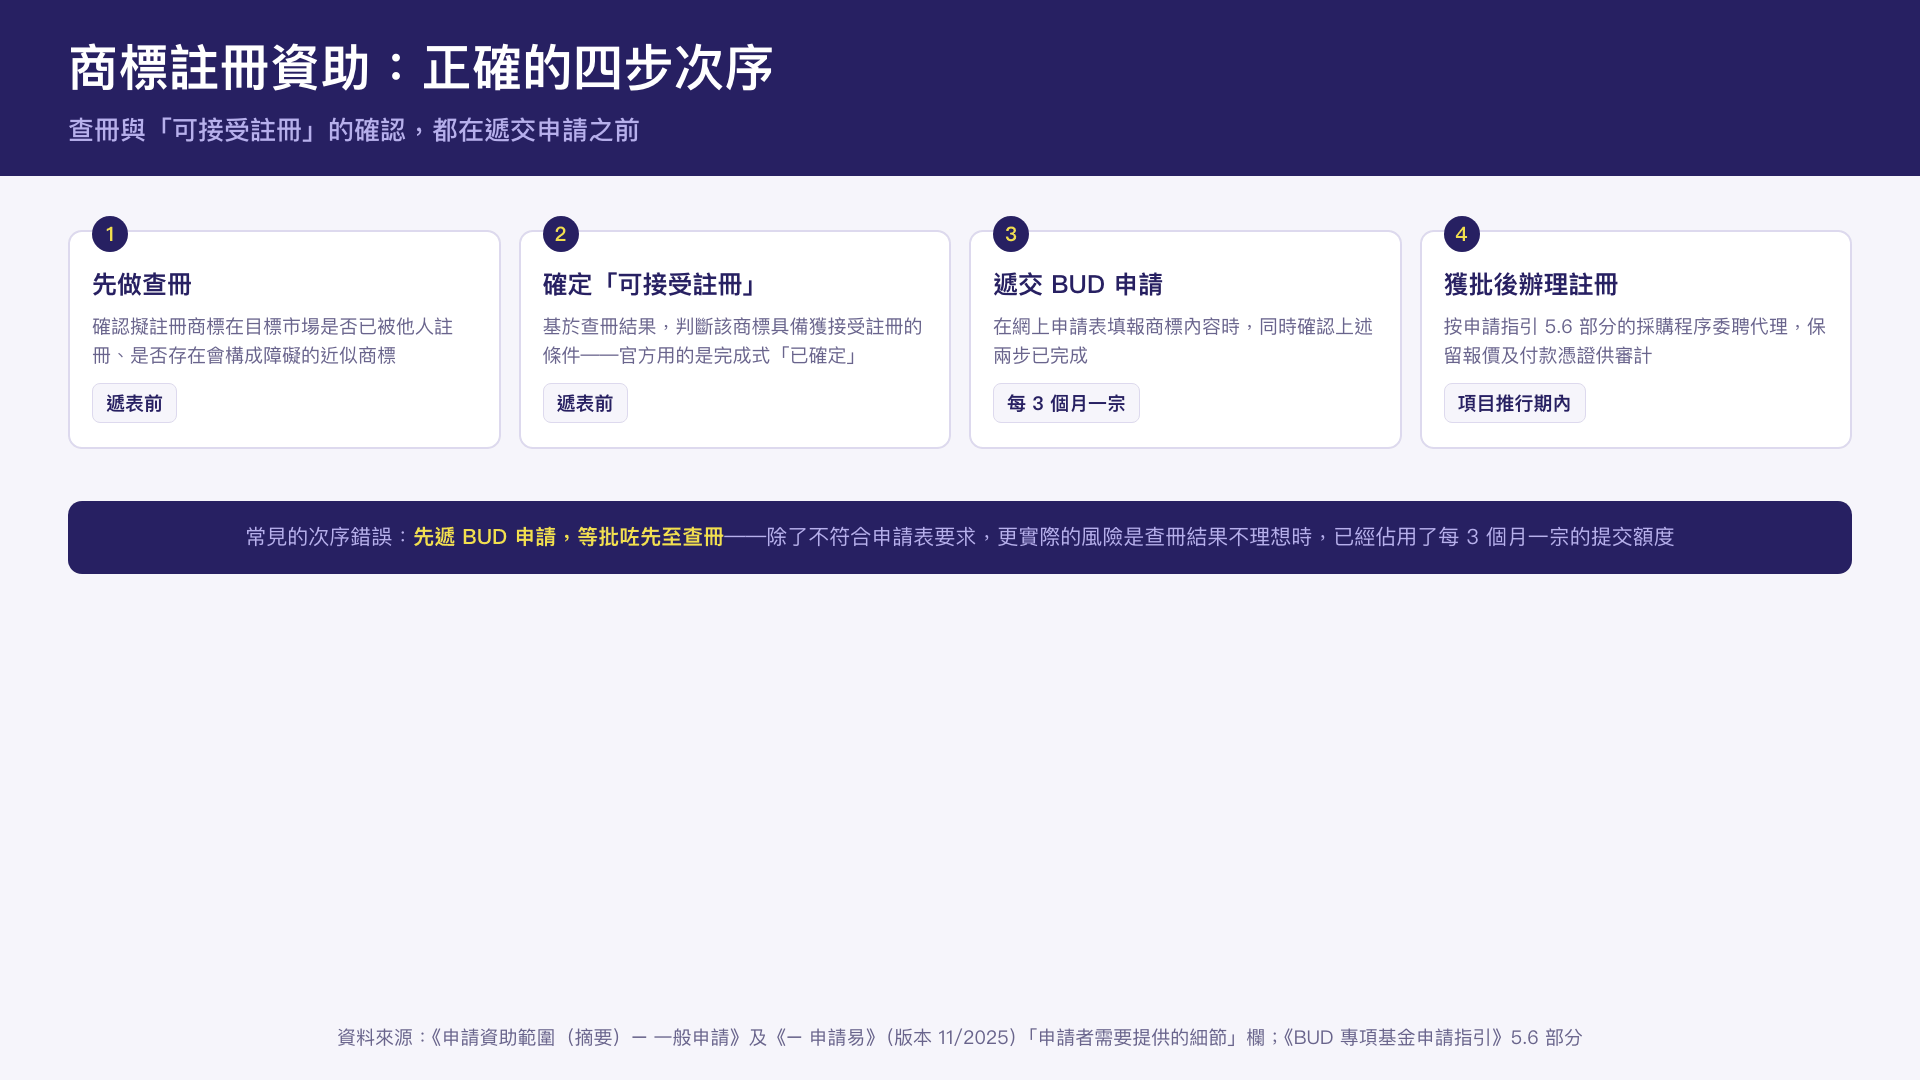Click the step 4 number badge
Screen dimensions: 1920x1080
[x=1462, y=234]
